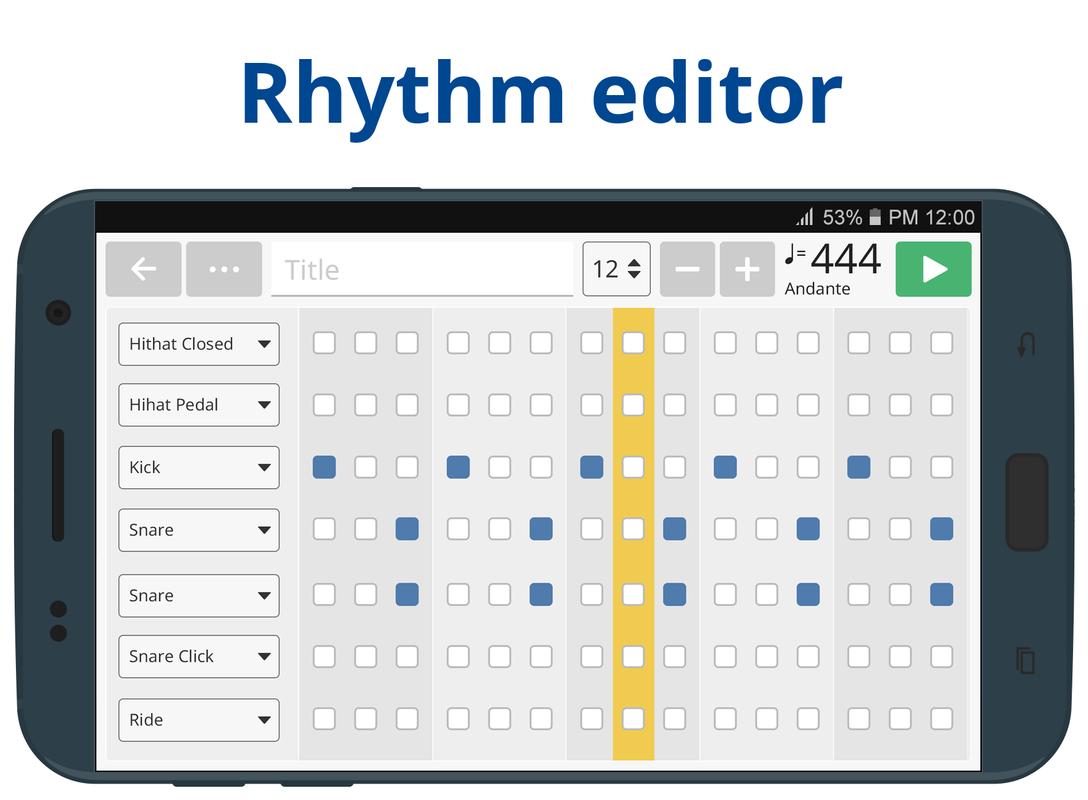Start playback with the green play button
Image resolution: width=1088 pixels, height=800 pixels.
point(933,269)
